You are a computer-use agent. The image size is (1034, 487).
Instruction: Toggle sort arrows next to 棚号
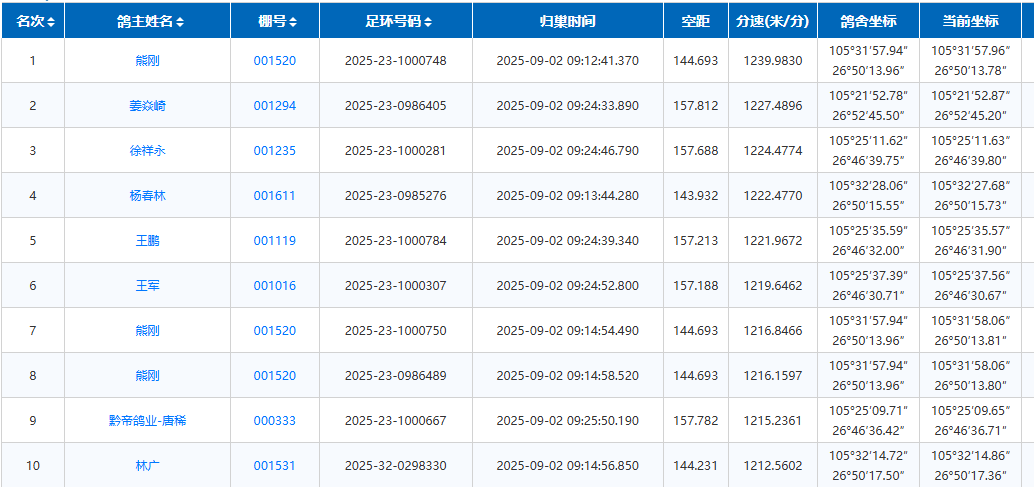(x=293, y=21)
